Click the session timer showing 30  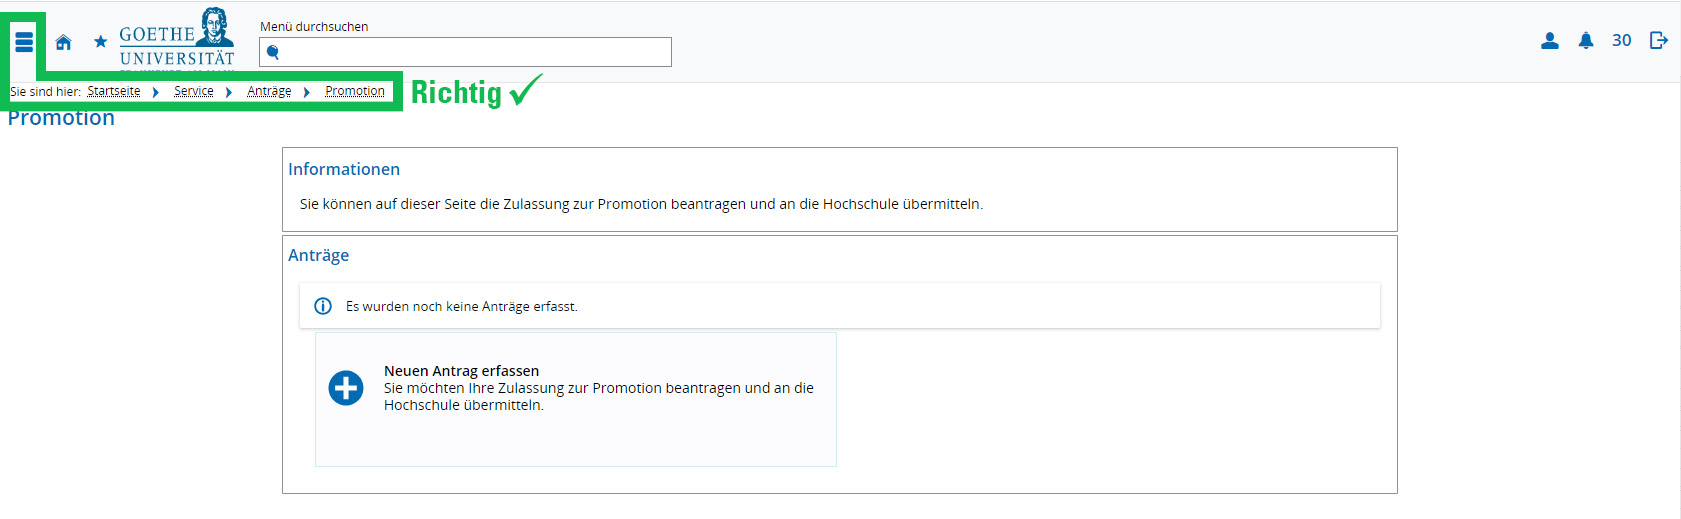coord(1621,41)
